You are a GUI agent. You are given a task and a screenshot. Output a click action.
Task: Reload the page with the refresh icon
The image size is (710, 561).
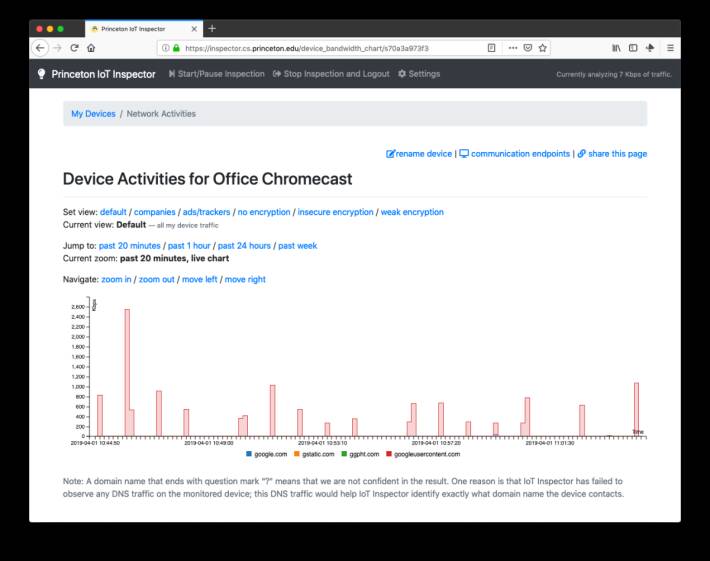pos(74,48)
